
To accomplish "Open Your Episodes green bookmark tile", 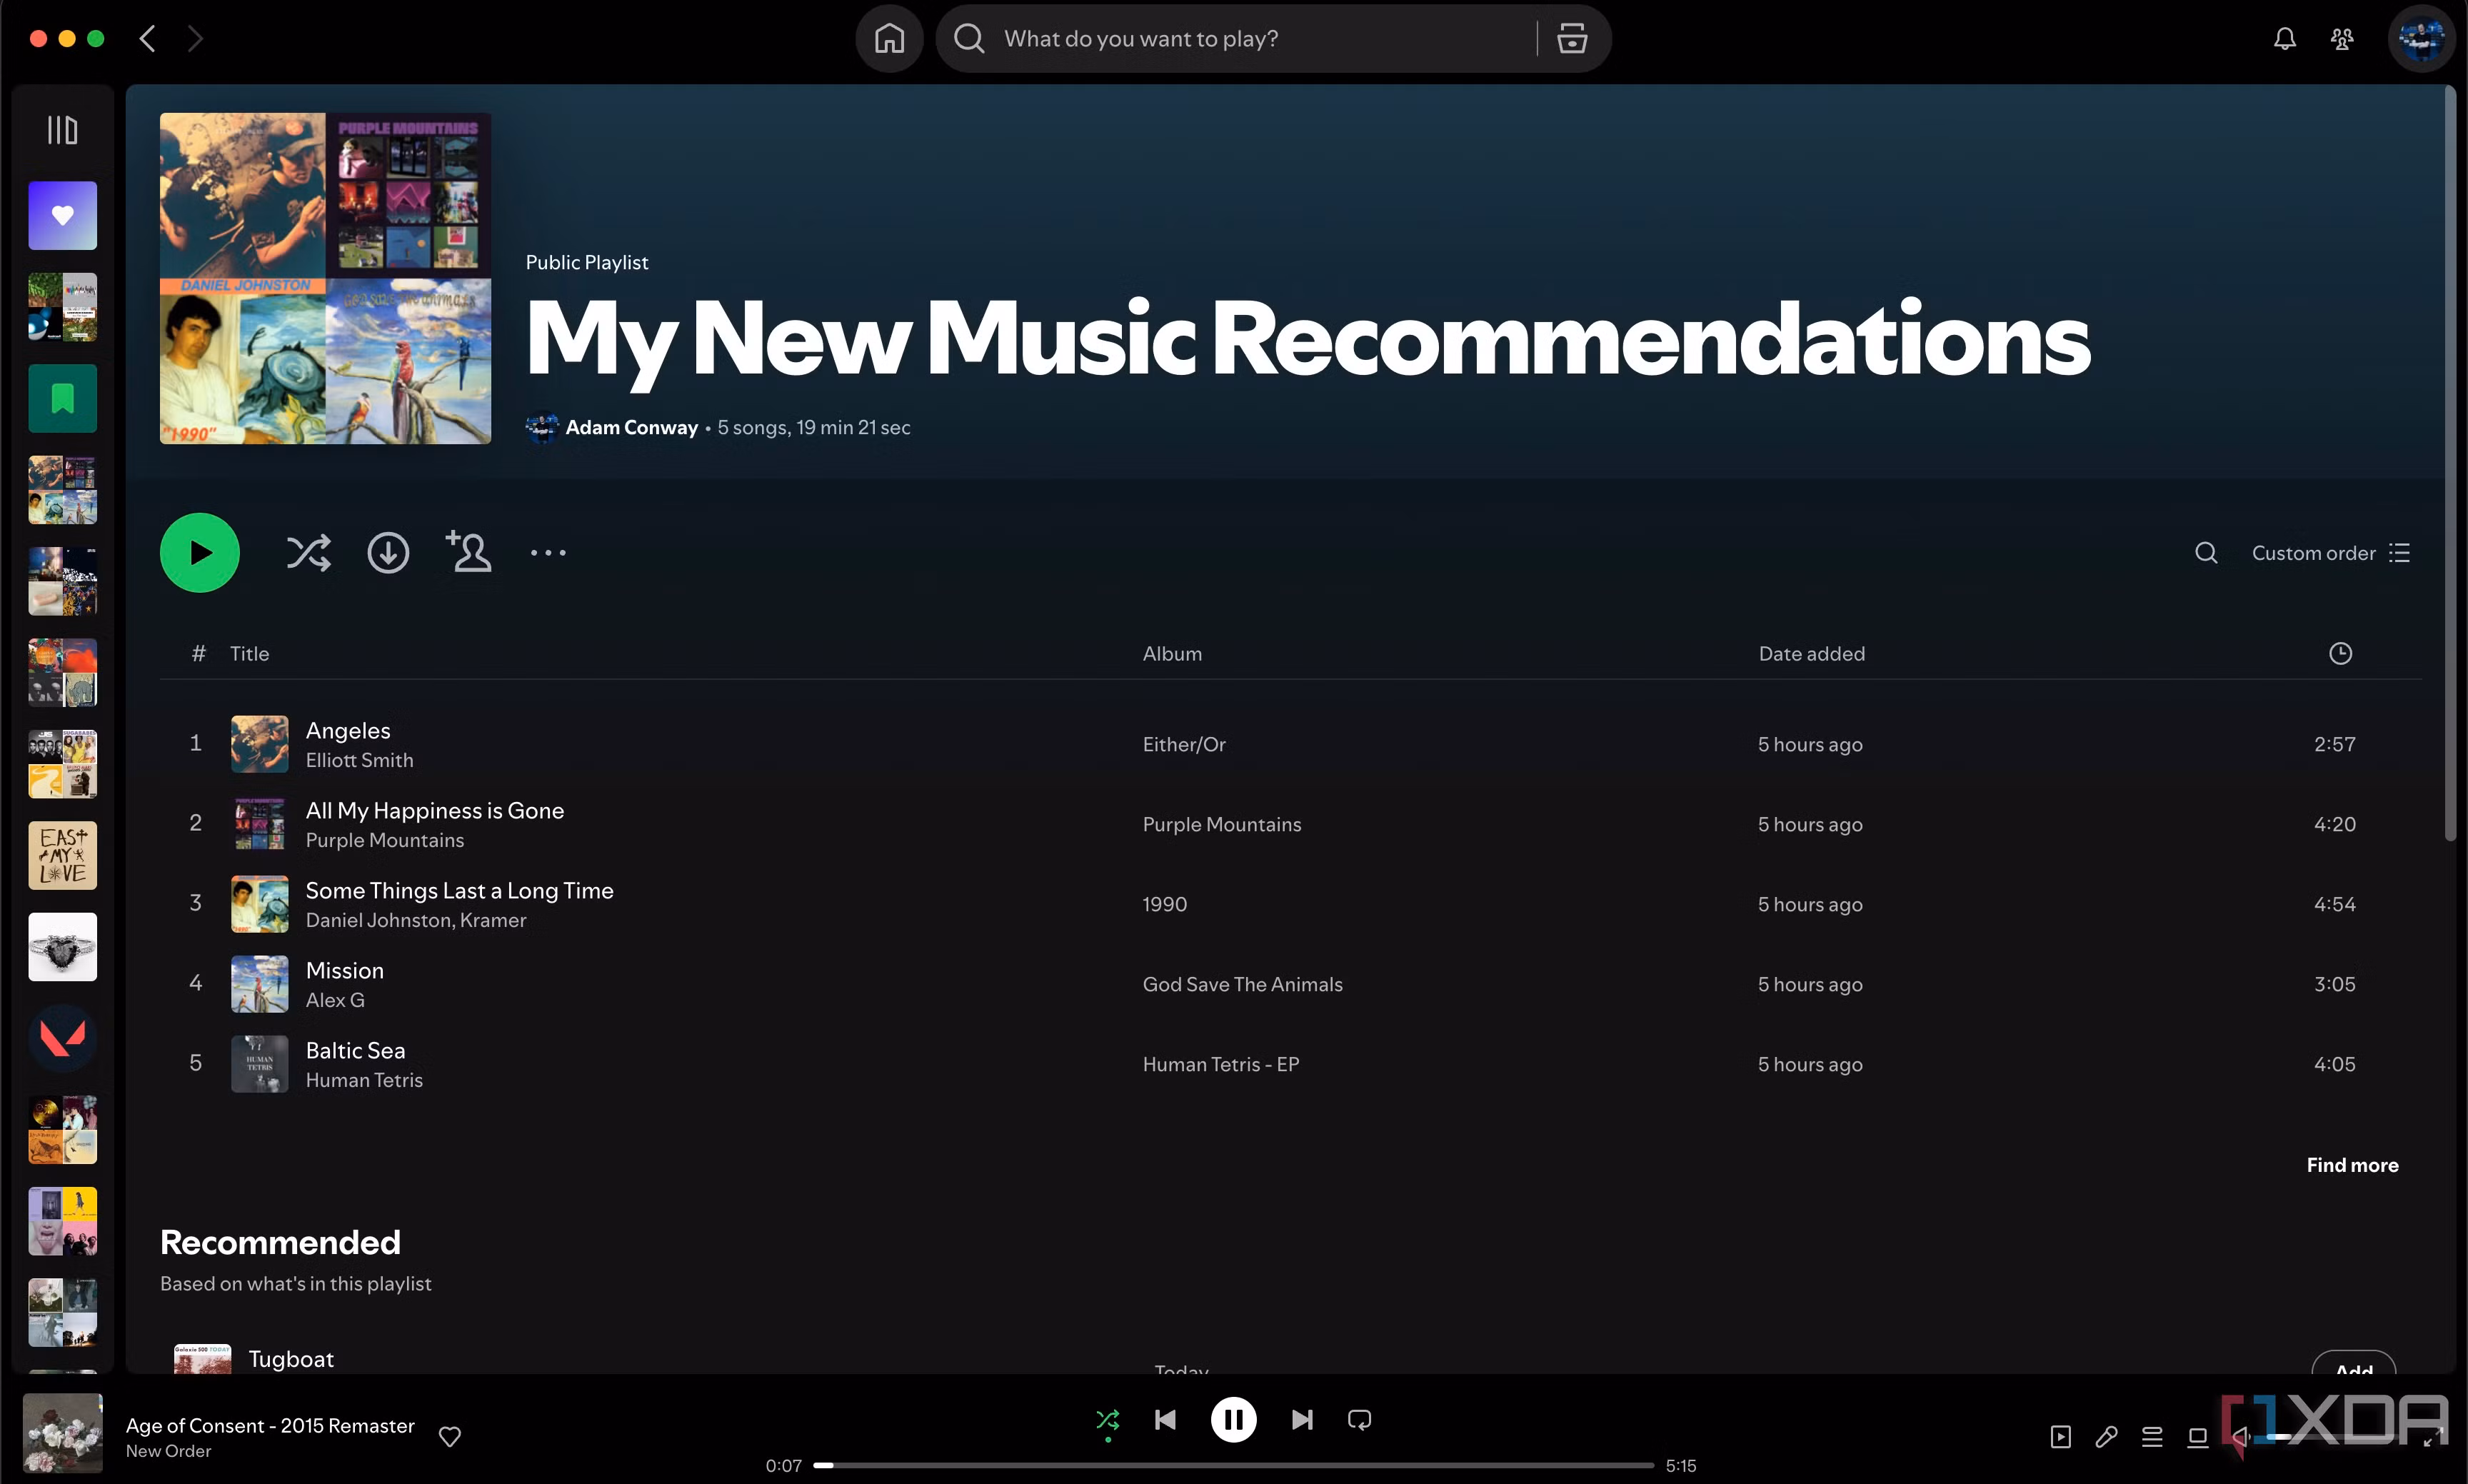I will tap(62, 398).
